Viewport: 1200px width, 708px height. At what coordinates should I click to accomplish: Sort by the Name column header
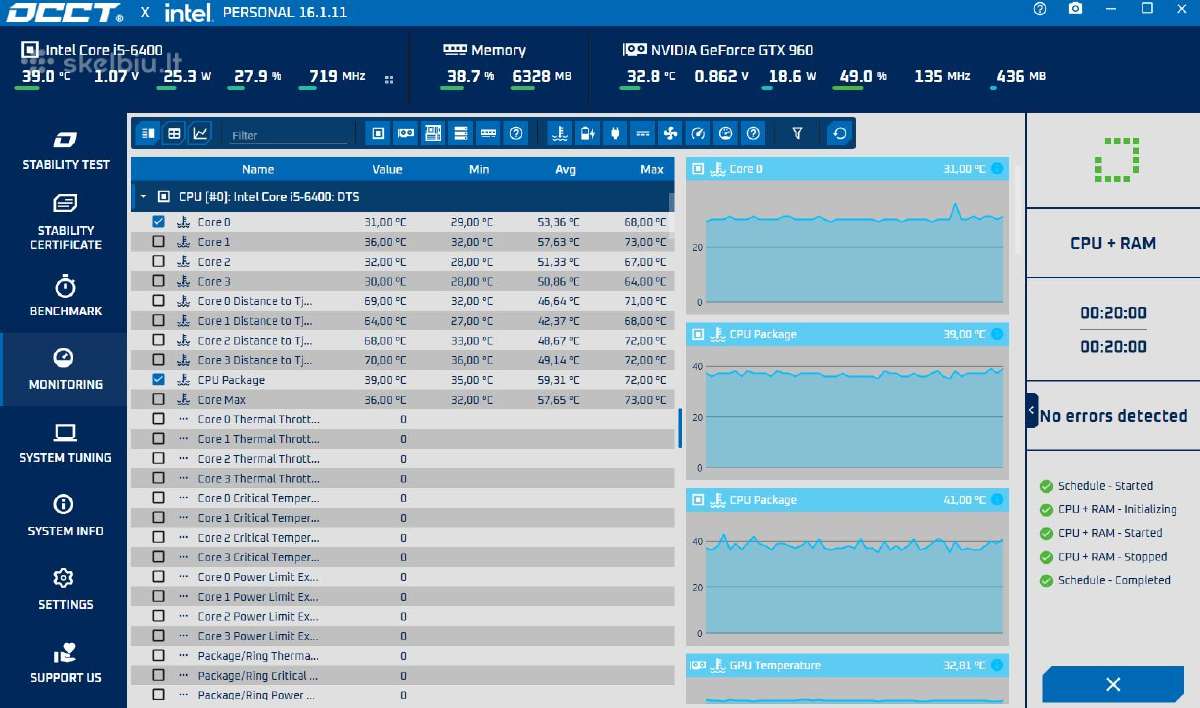coord(258,169)
